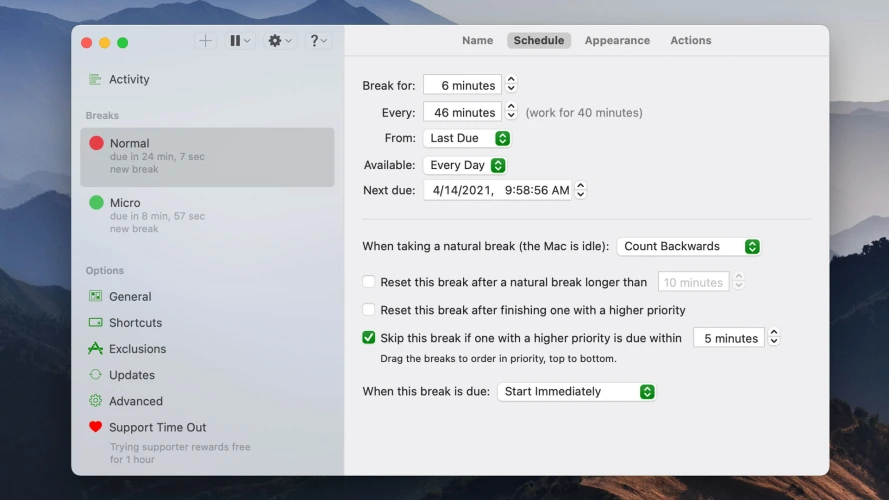Open the Available 'Every Day' dropdown
889x500 pixels.
tap(466, 165)
